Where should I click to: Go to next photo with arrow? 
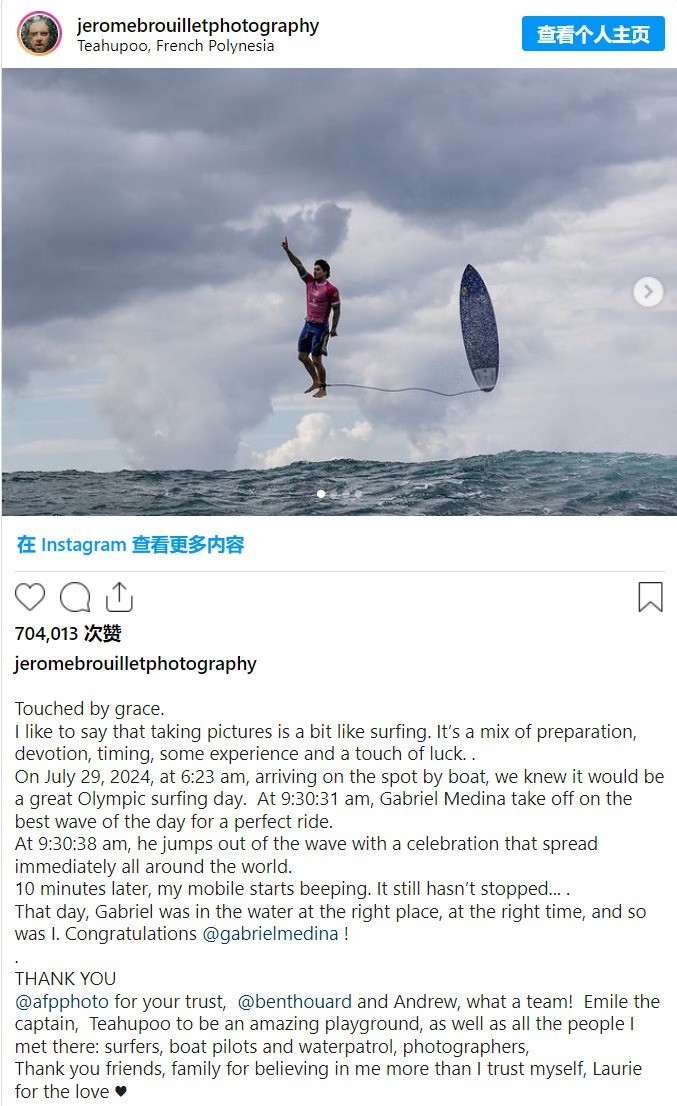coord(648,291)
